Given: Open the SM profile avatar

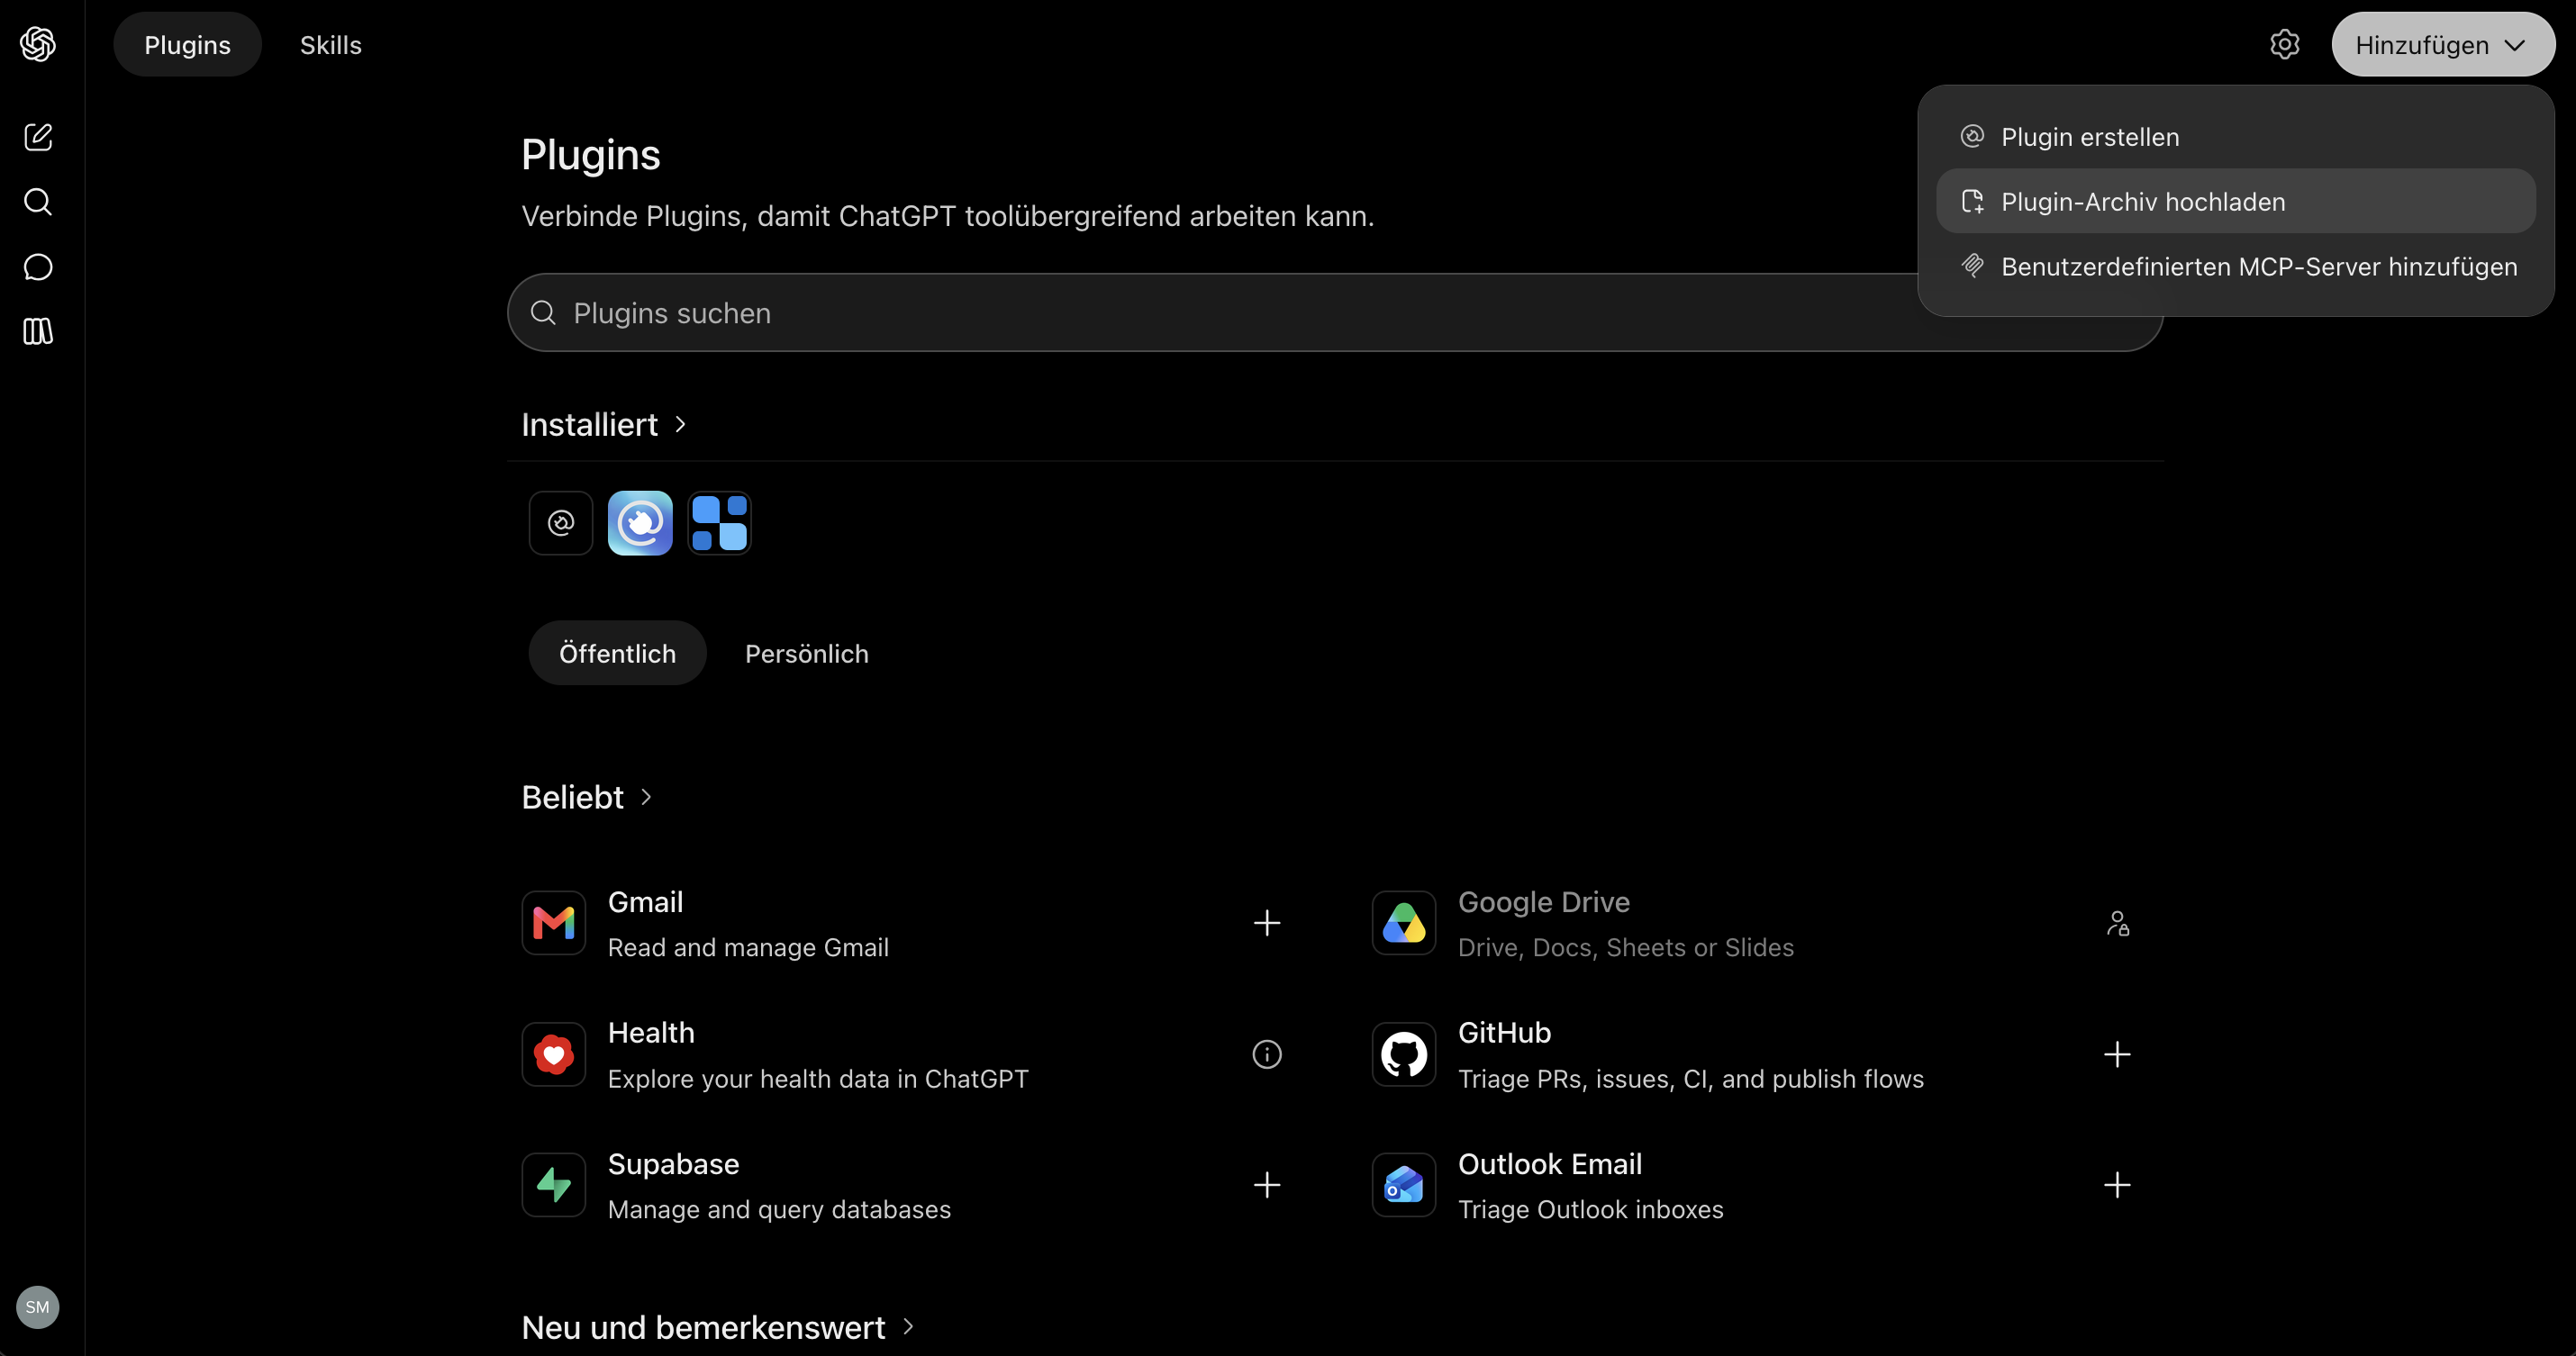Looking at the screenshot, I should tap(38, 1307).
